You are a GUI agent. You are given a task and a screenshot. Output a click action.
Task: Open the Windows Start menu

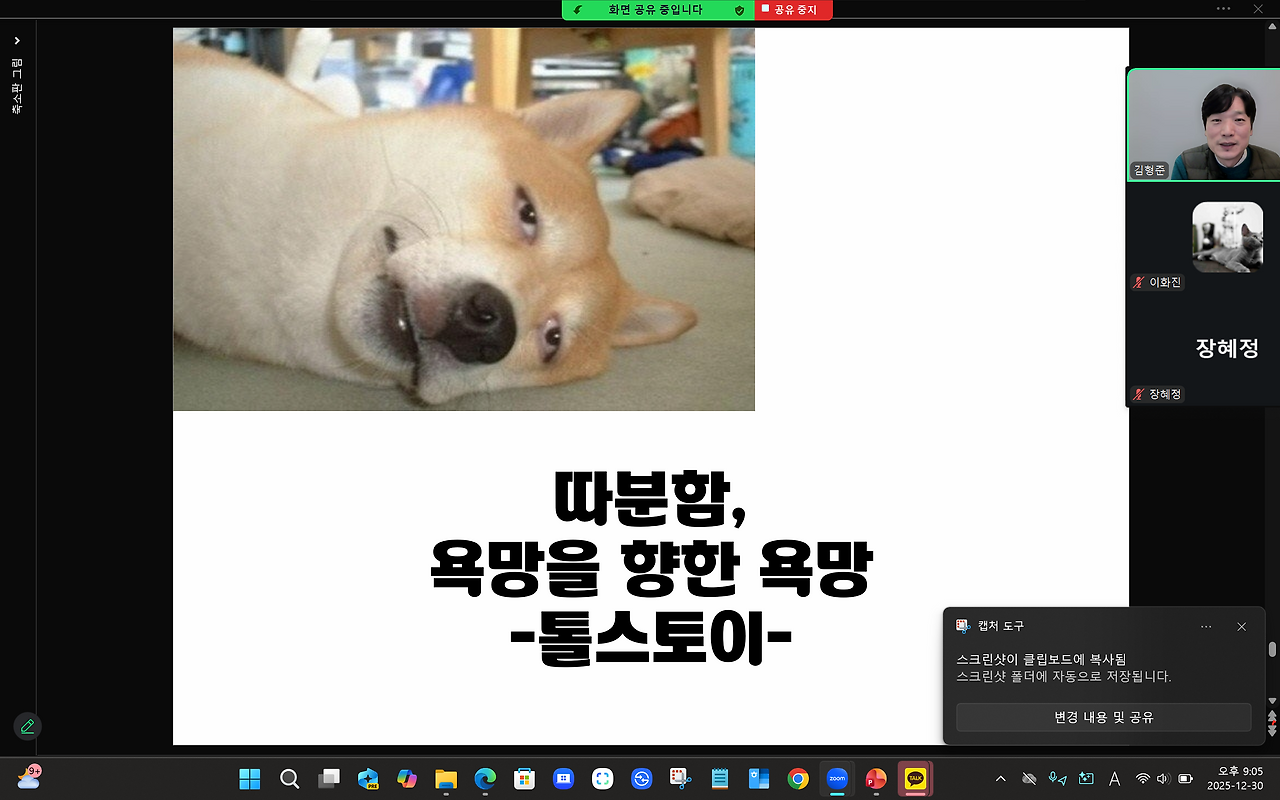click(x=248, y=778)
